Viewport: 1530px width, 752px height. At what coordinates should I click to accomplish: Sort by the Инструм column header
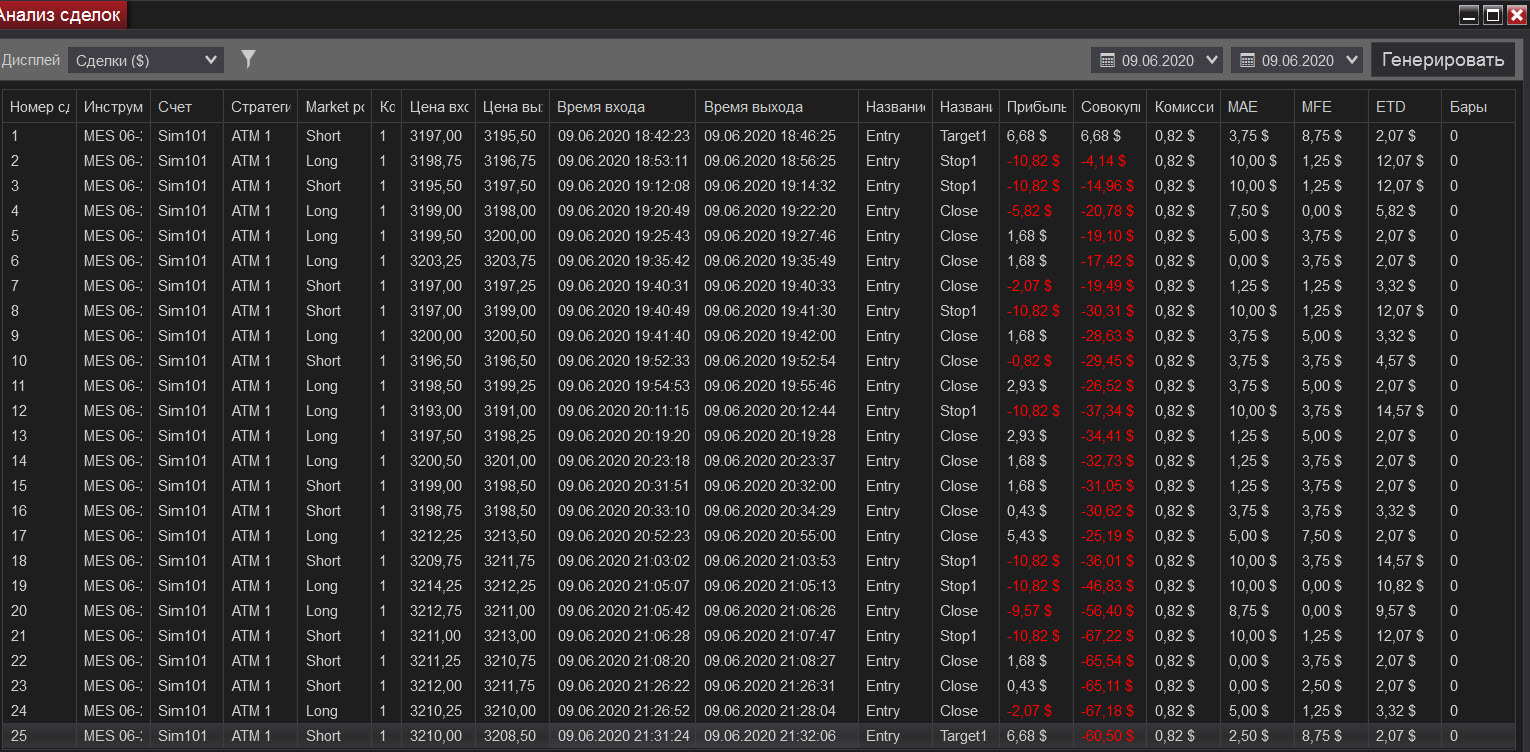(113, 107)
